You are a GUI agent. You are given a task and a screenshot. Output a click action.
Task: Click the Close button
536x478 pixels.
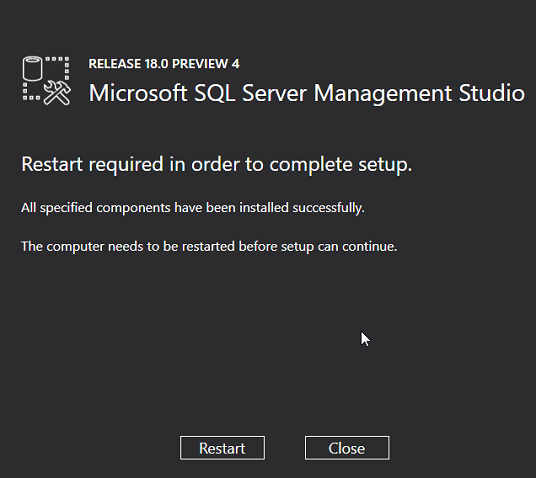(x=347, y=448)
